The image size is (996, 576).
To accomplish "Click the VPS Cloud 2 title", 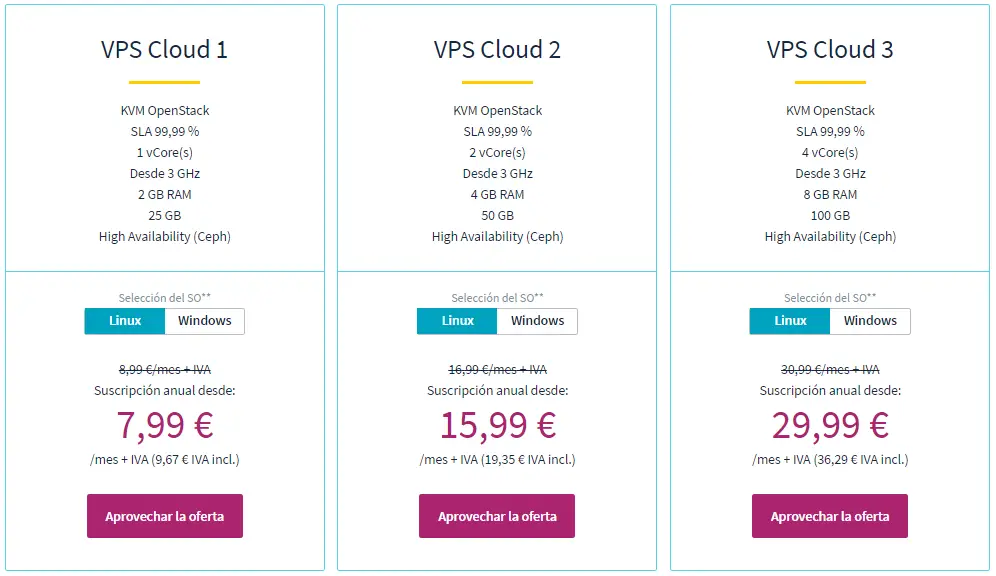I will click(497, 50).
